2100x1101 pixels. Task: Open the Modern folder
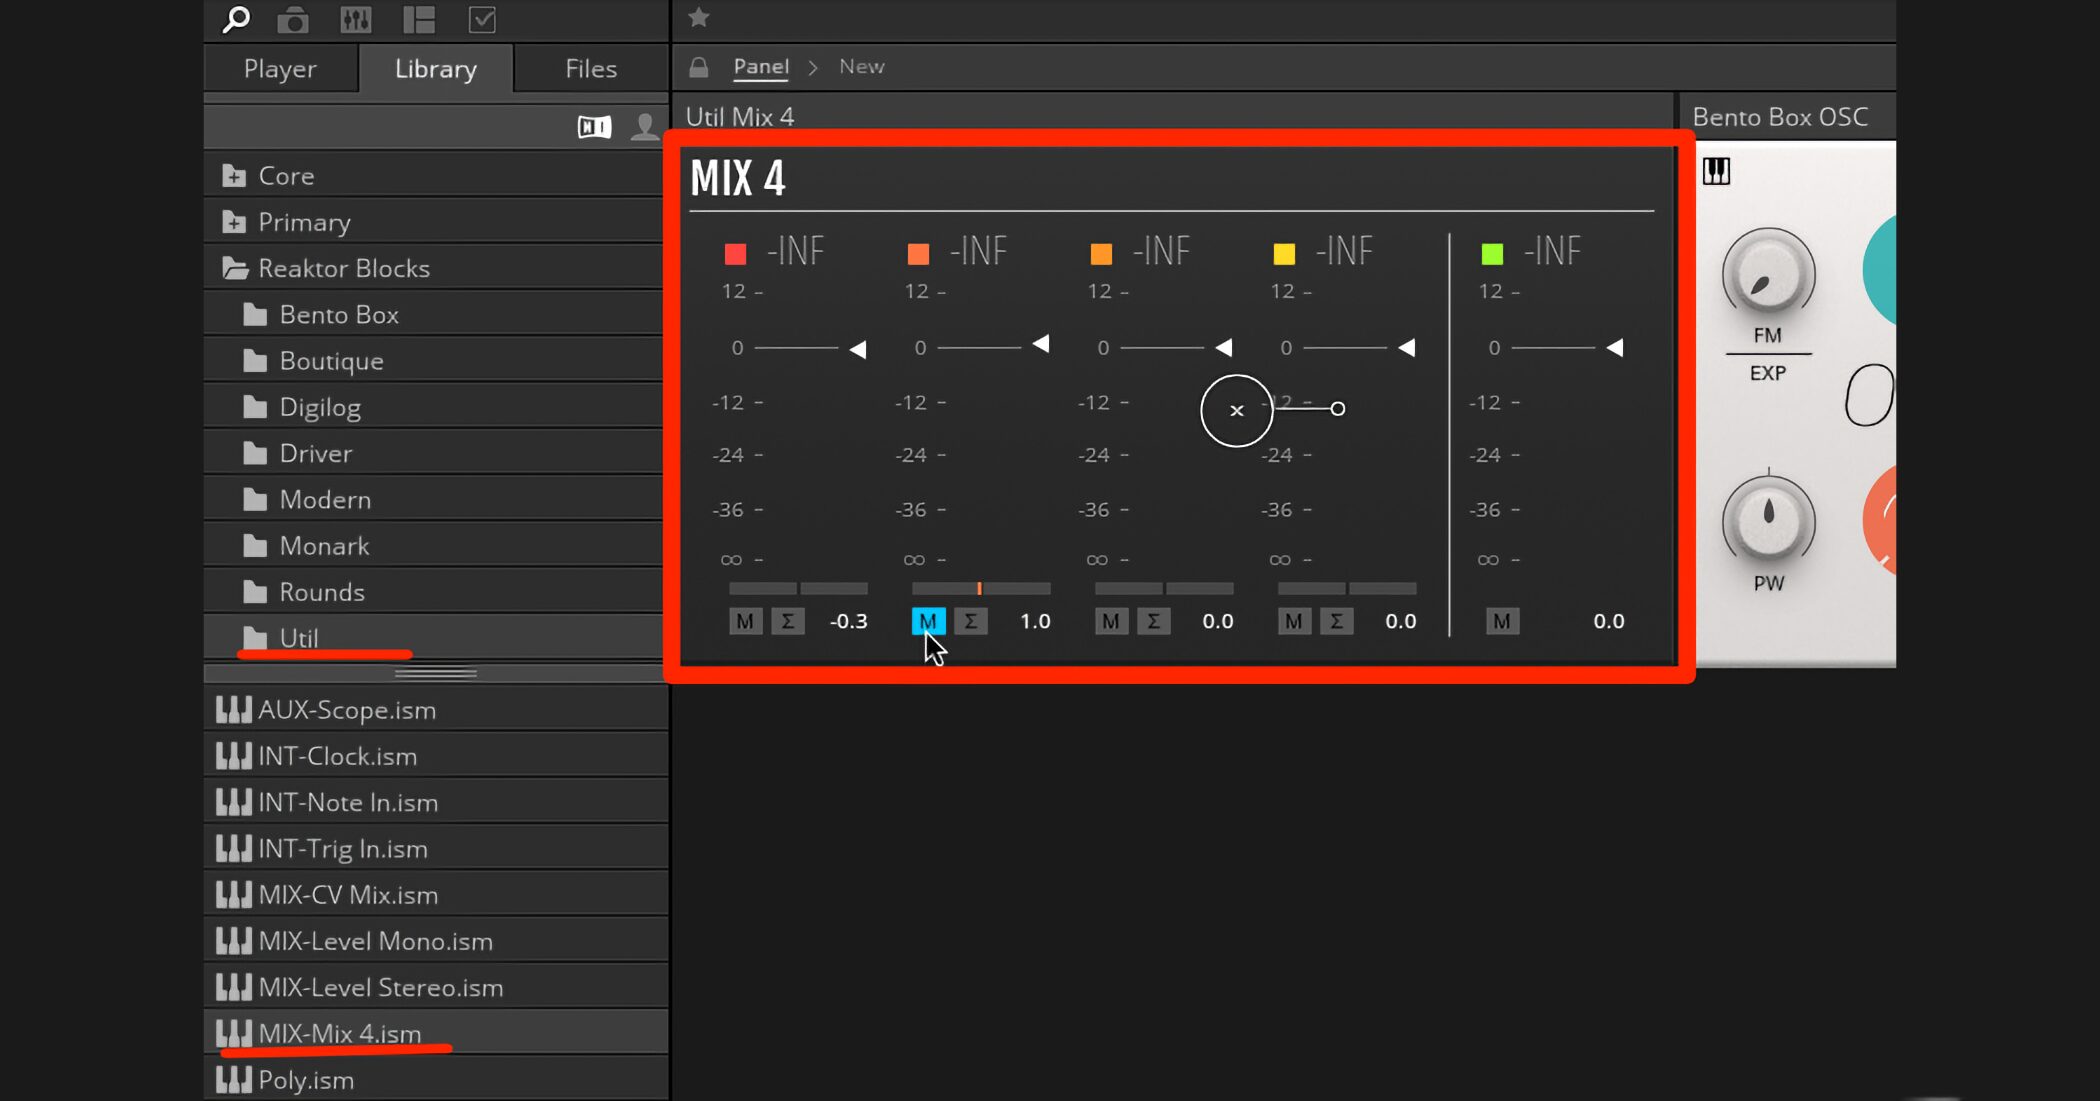[x=434, y=499]
